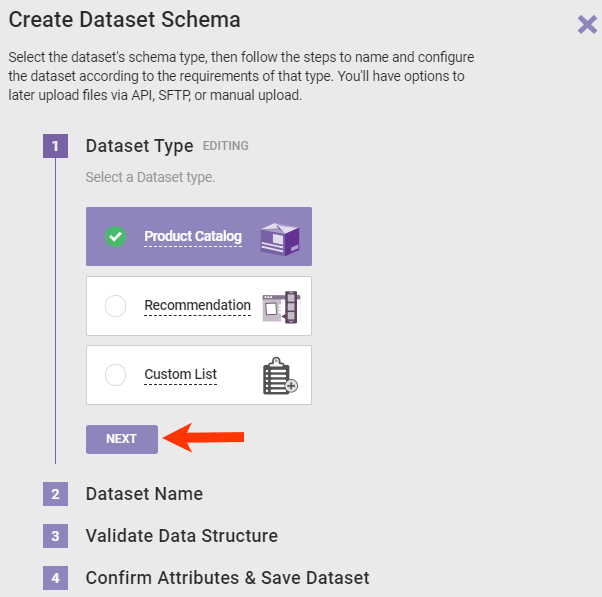Expand Confirm Attributes & Save Dataset step

click(227, 578)
